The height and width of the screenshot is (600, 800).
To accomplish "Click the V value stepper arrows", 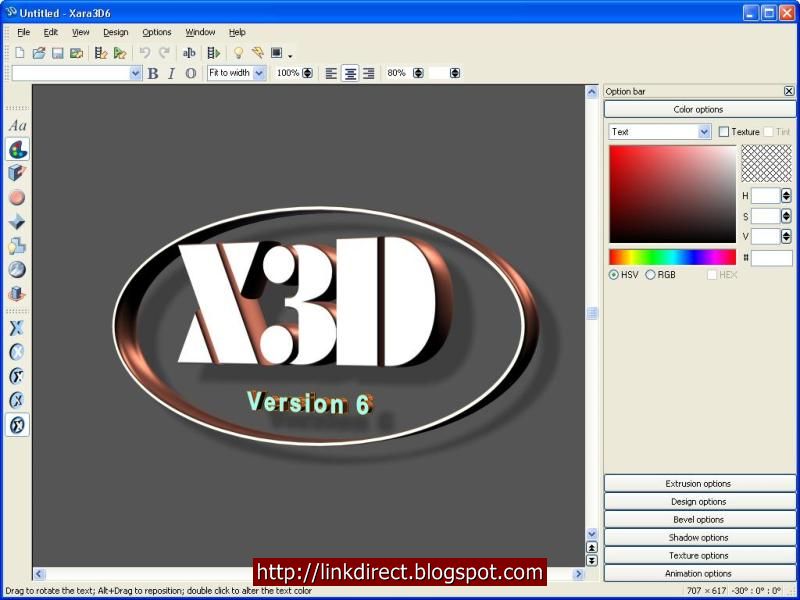I will pyautogui.click(x=786, y=236).
